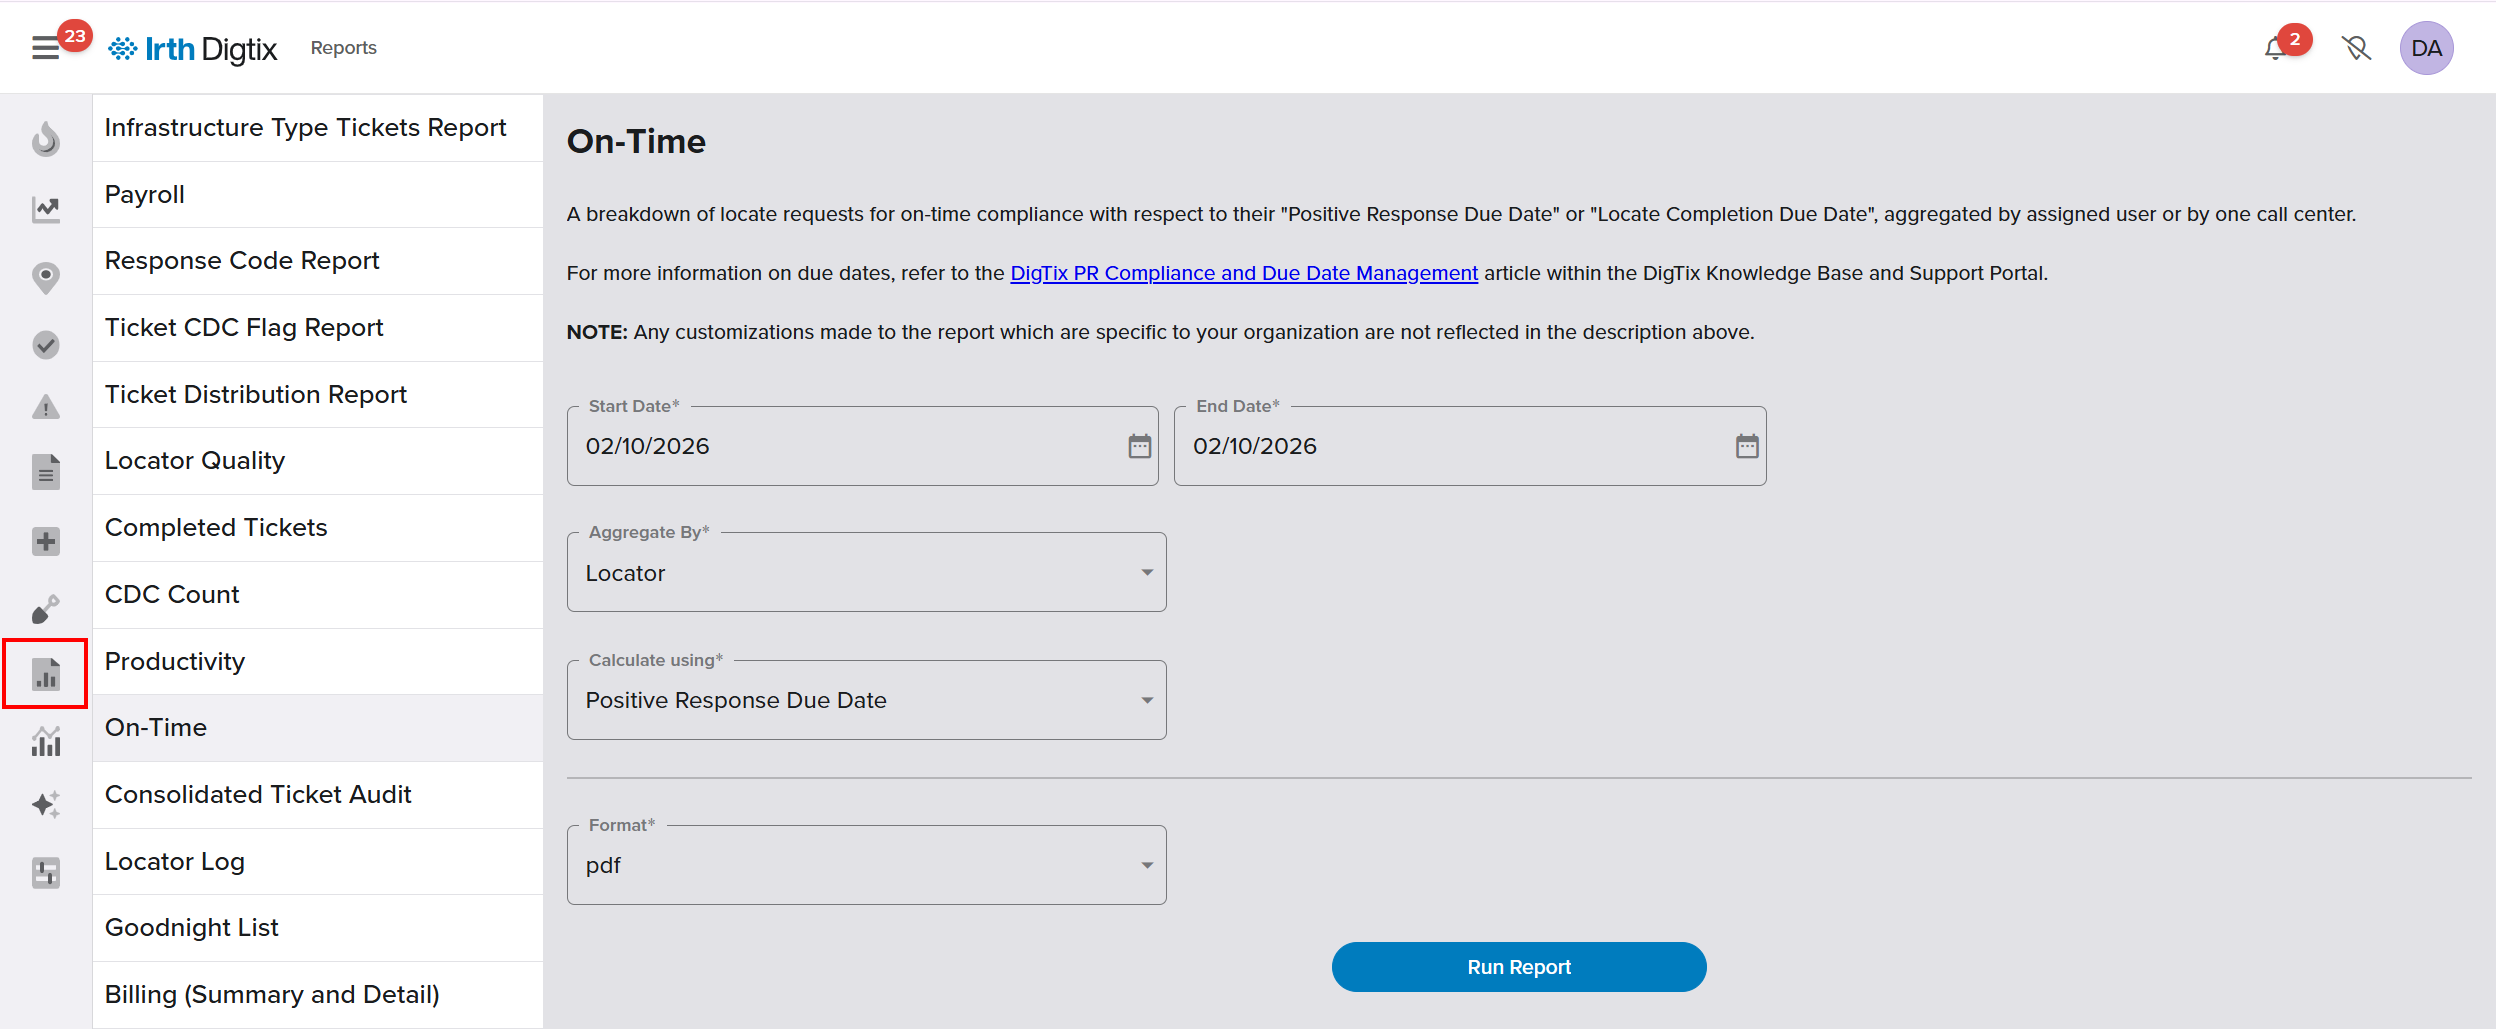Select Response Code Report
Viewport: 2496px width, 1029px height.
[x=318, y=261]
